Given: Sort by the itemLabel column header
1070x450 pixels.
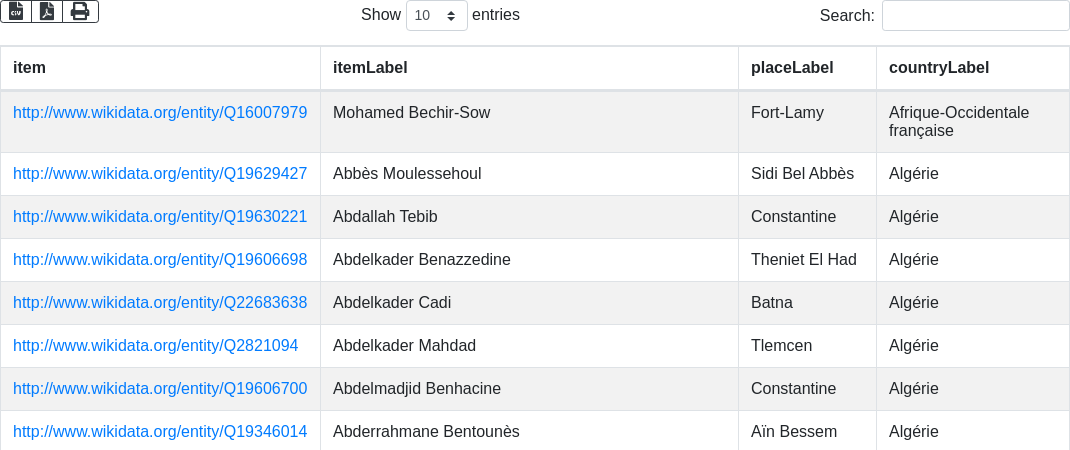Looking at the screenshot, I should (530, 68).
